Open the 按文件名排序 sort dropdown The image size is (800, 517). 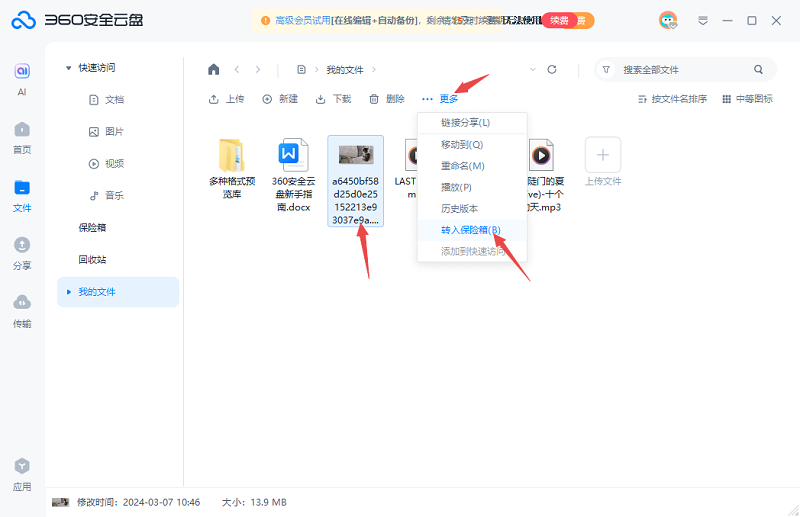pyautogui.click(x=672, y=99)
